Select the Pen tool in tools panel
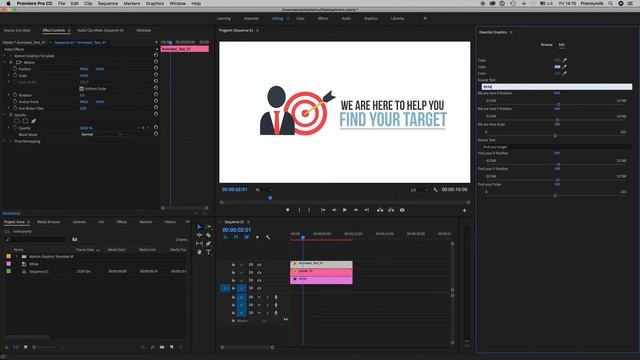This screenshot has height=360, width=640. [x=209, y=244]
